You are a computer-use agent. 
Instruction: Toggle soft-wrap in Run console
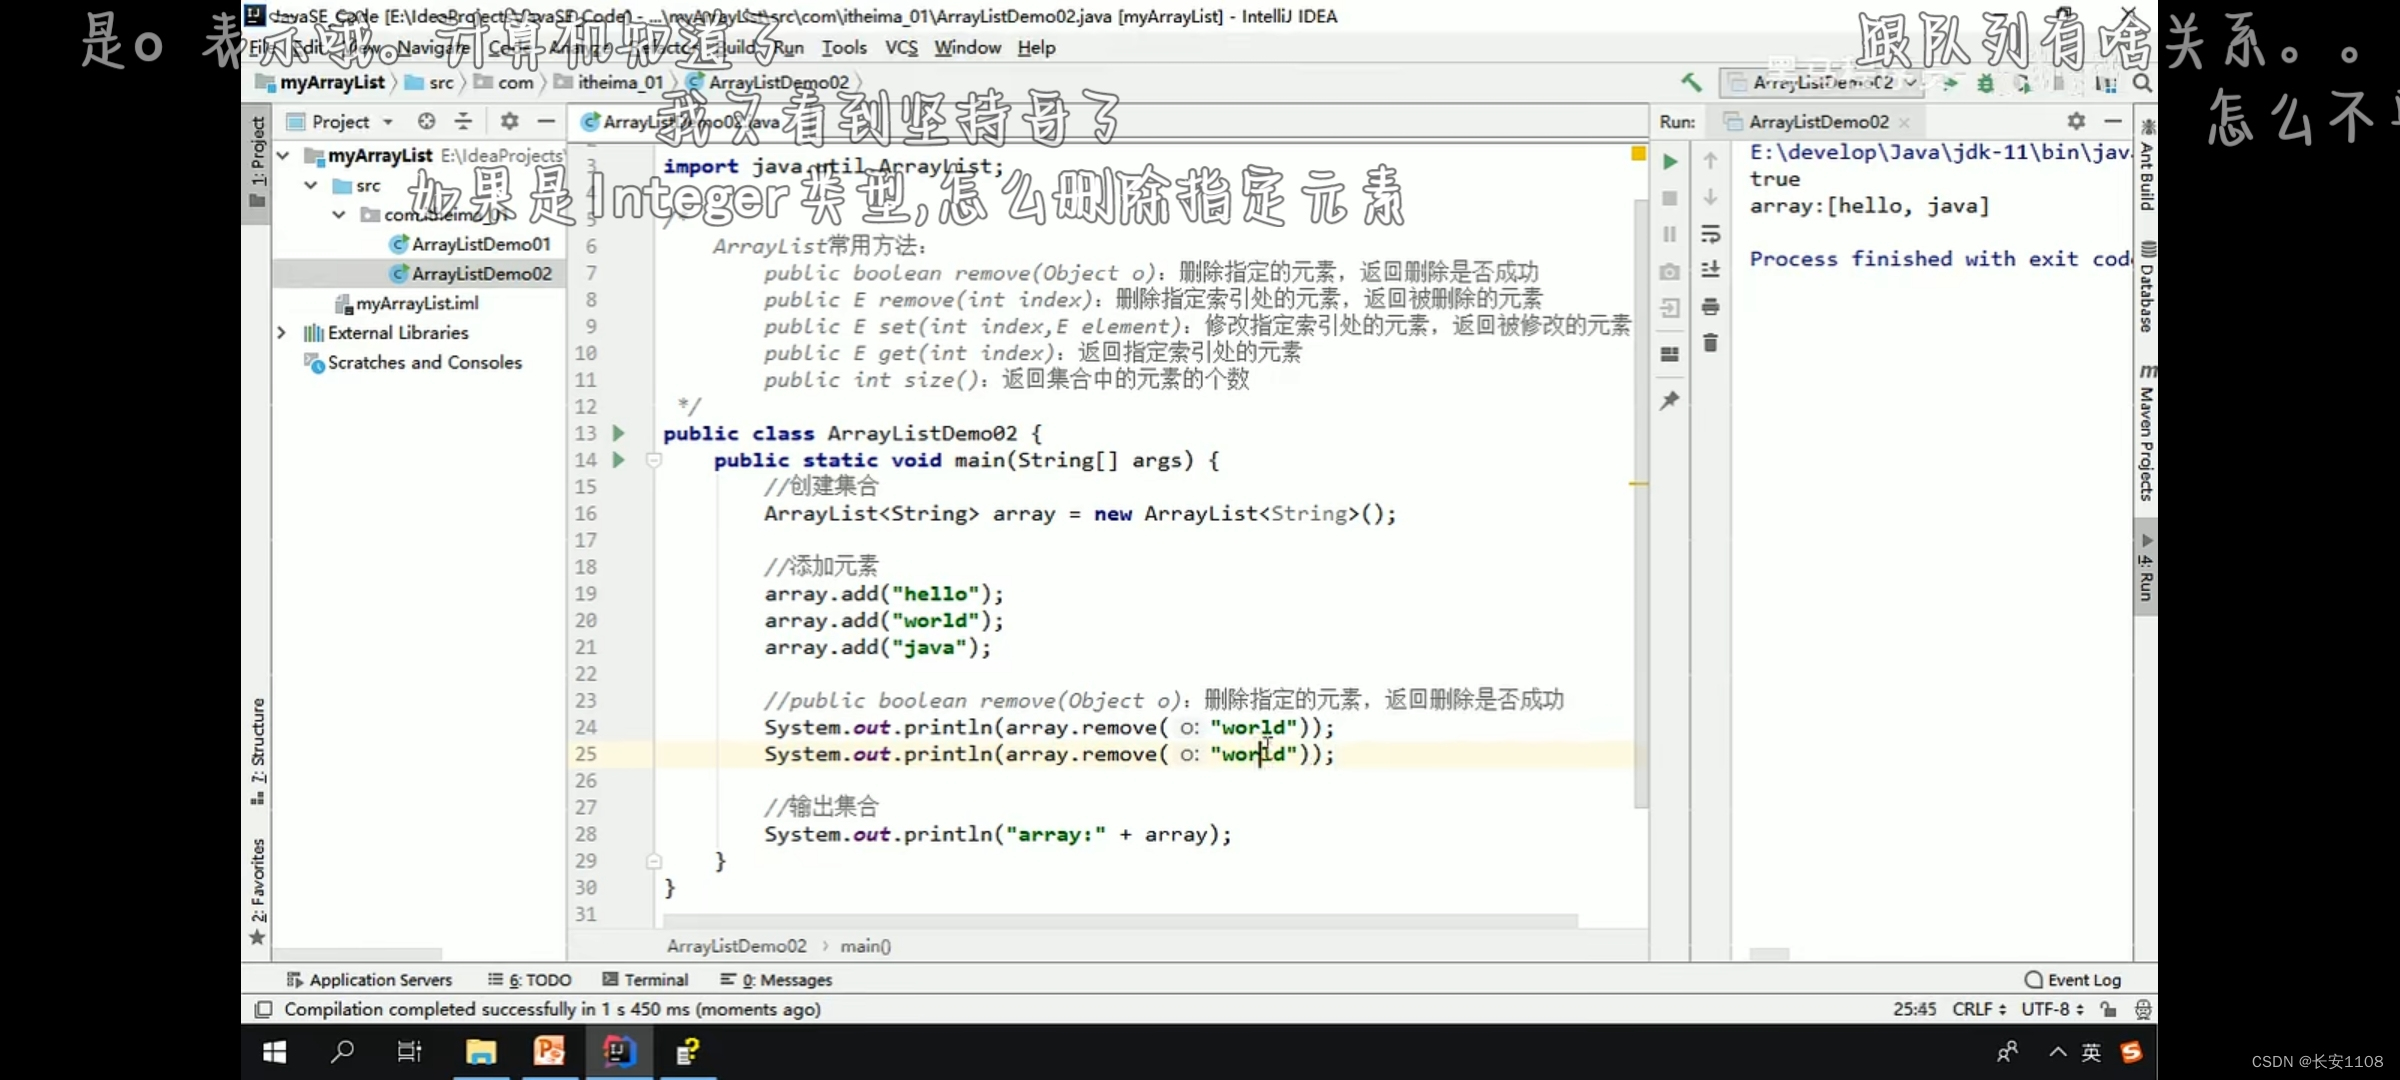click(1711, 234)
